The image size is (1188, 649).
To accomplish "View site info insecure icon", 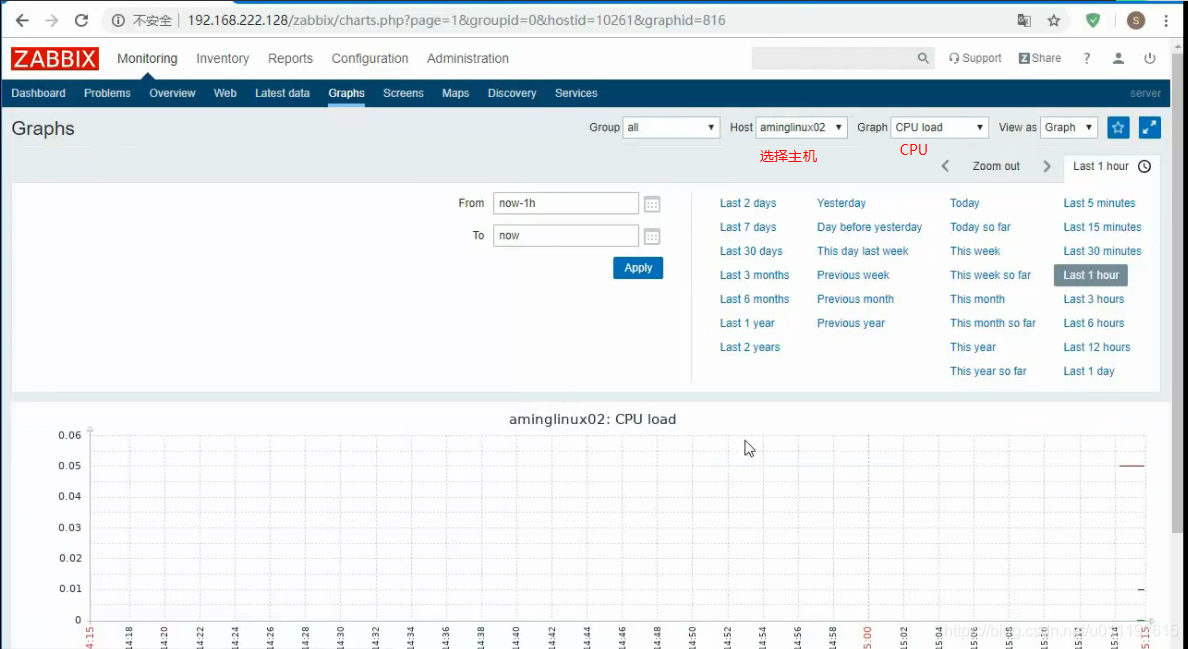I will (118, 20).
